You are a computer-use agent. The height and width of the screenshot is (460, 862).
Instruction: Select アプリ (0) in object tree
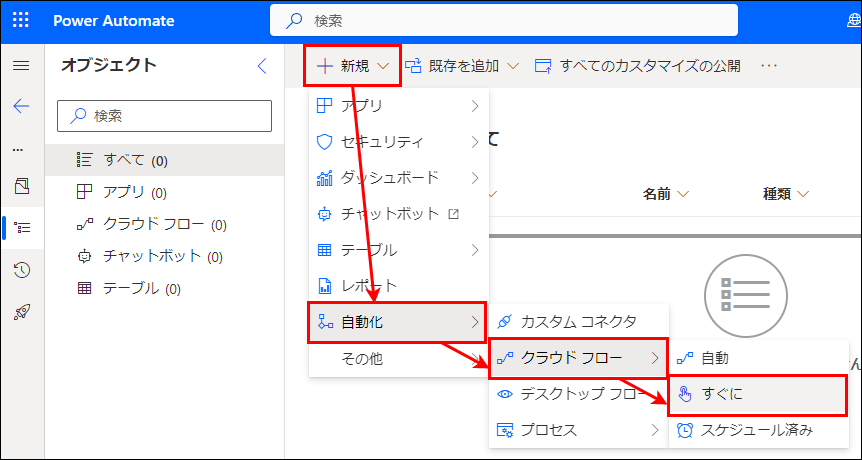(164, 192)
